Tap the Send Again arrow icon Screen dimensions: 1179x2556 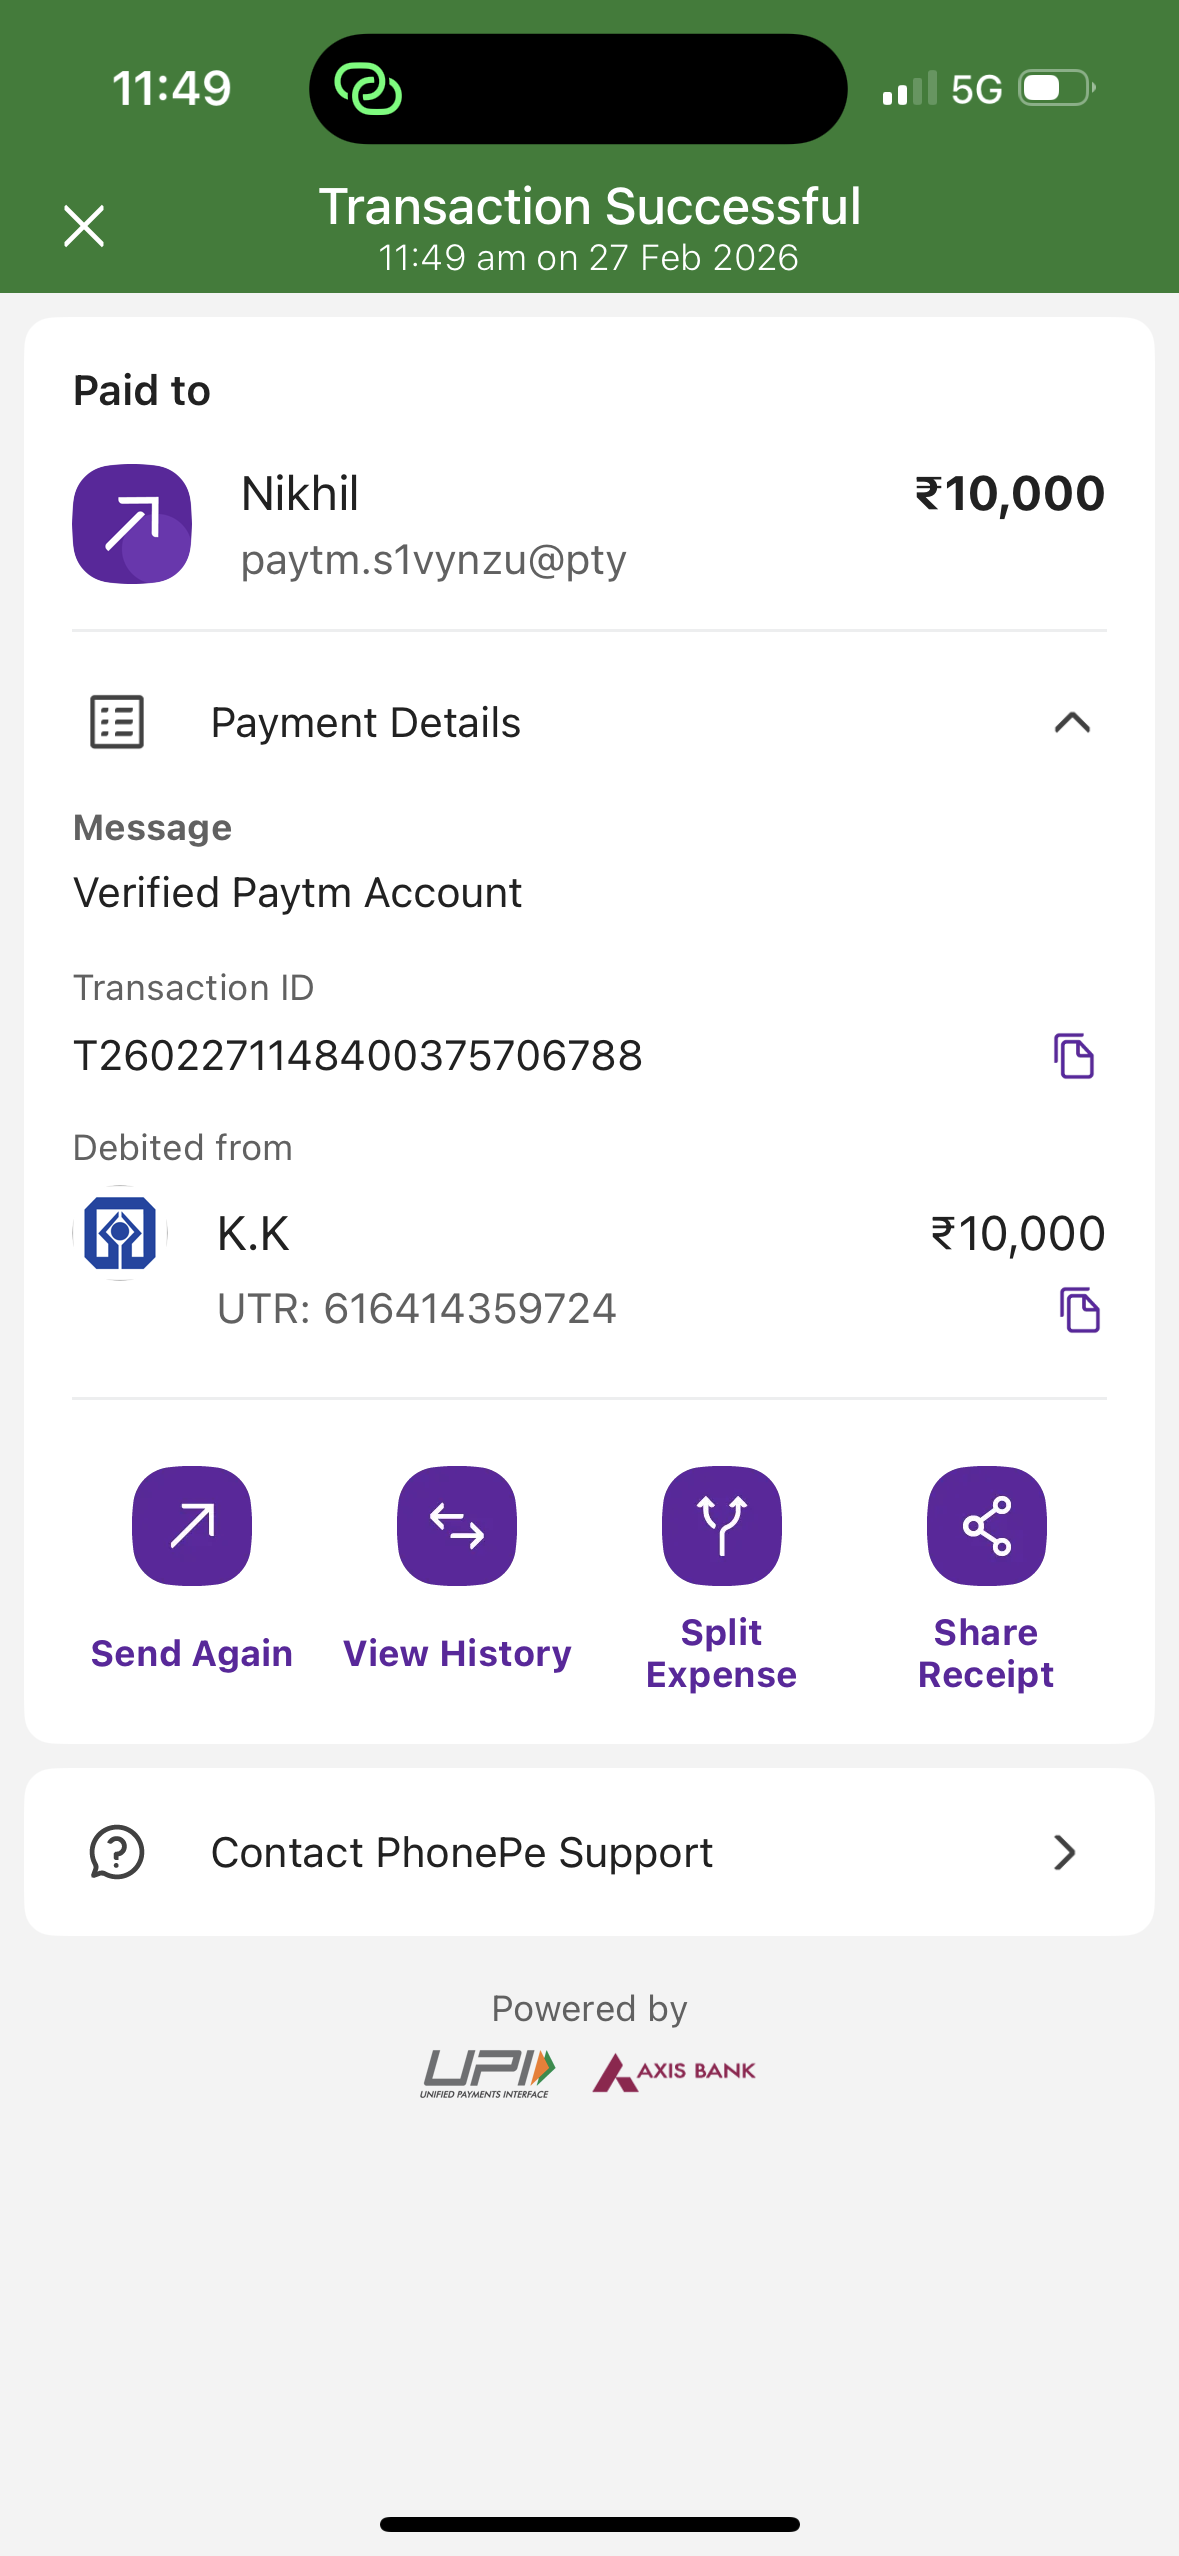coord(192,1525)
